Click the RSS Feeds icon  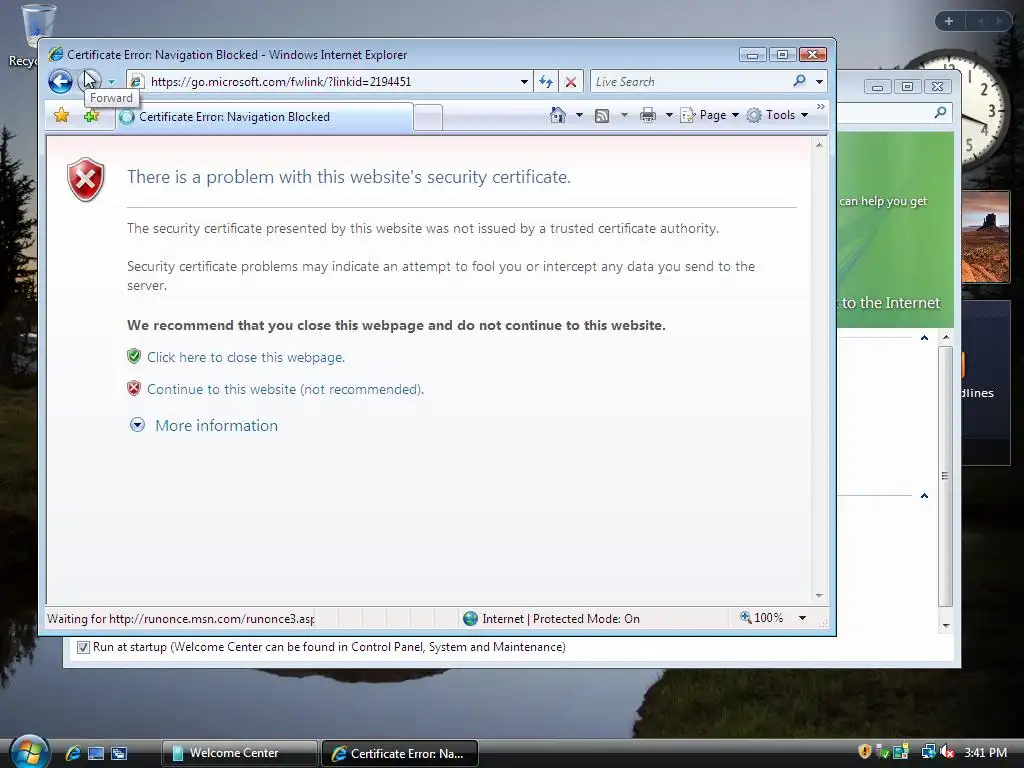pyautogui.click(x=601, y=116)
